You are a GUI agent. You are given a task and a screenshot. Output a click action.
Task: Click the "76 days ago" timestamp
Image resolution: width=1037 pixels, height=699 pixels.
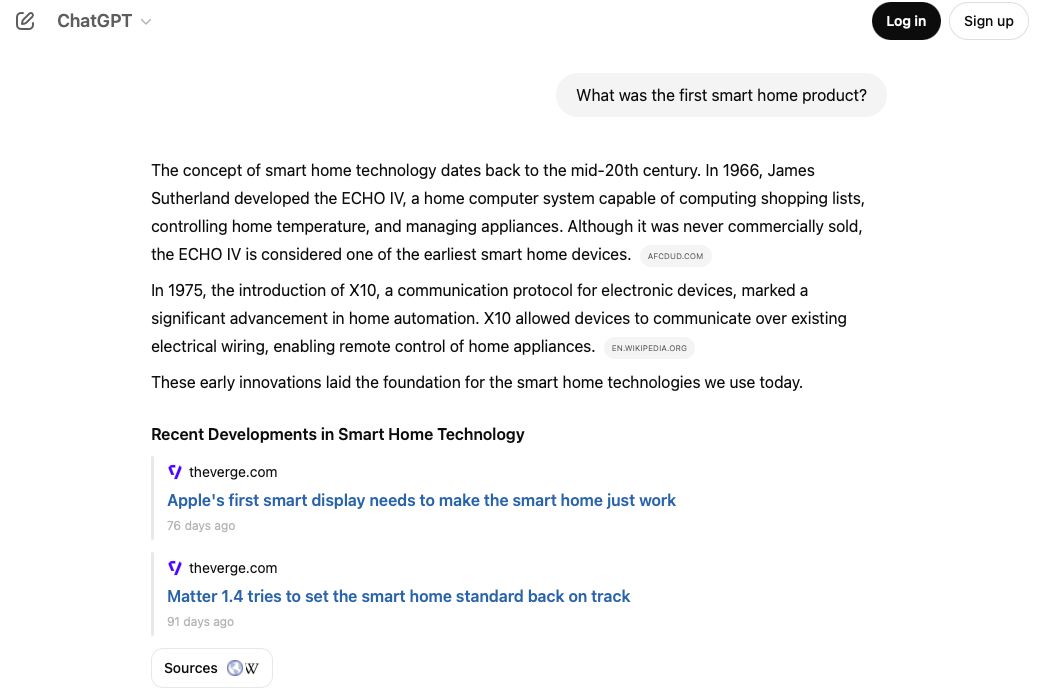pos(201,526)
